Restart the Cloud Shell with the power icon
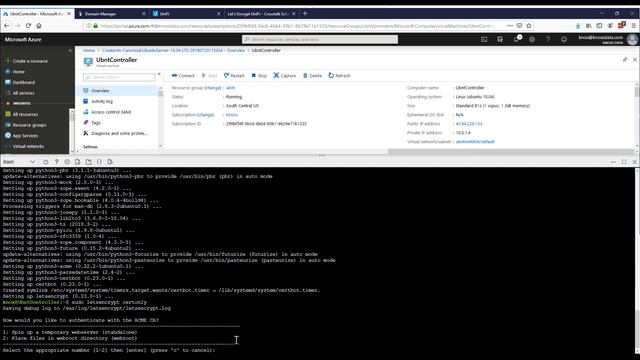Viewport: 640px width, 360px height. click(x=46, y=162)
